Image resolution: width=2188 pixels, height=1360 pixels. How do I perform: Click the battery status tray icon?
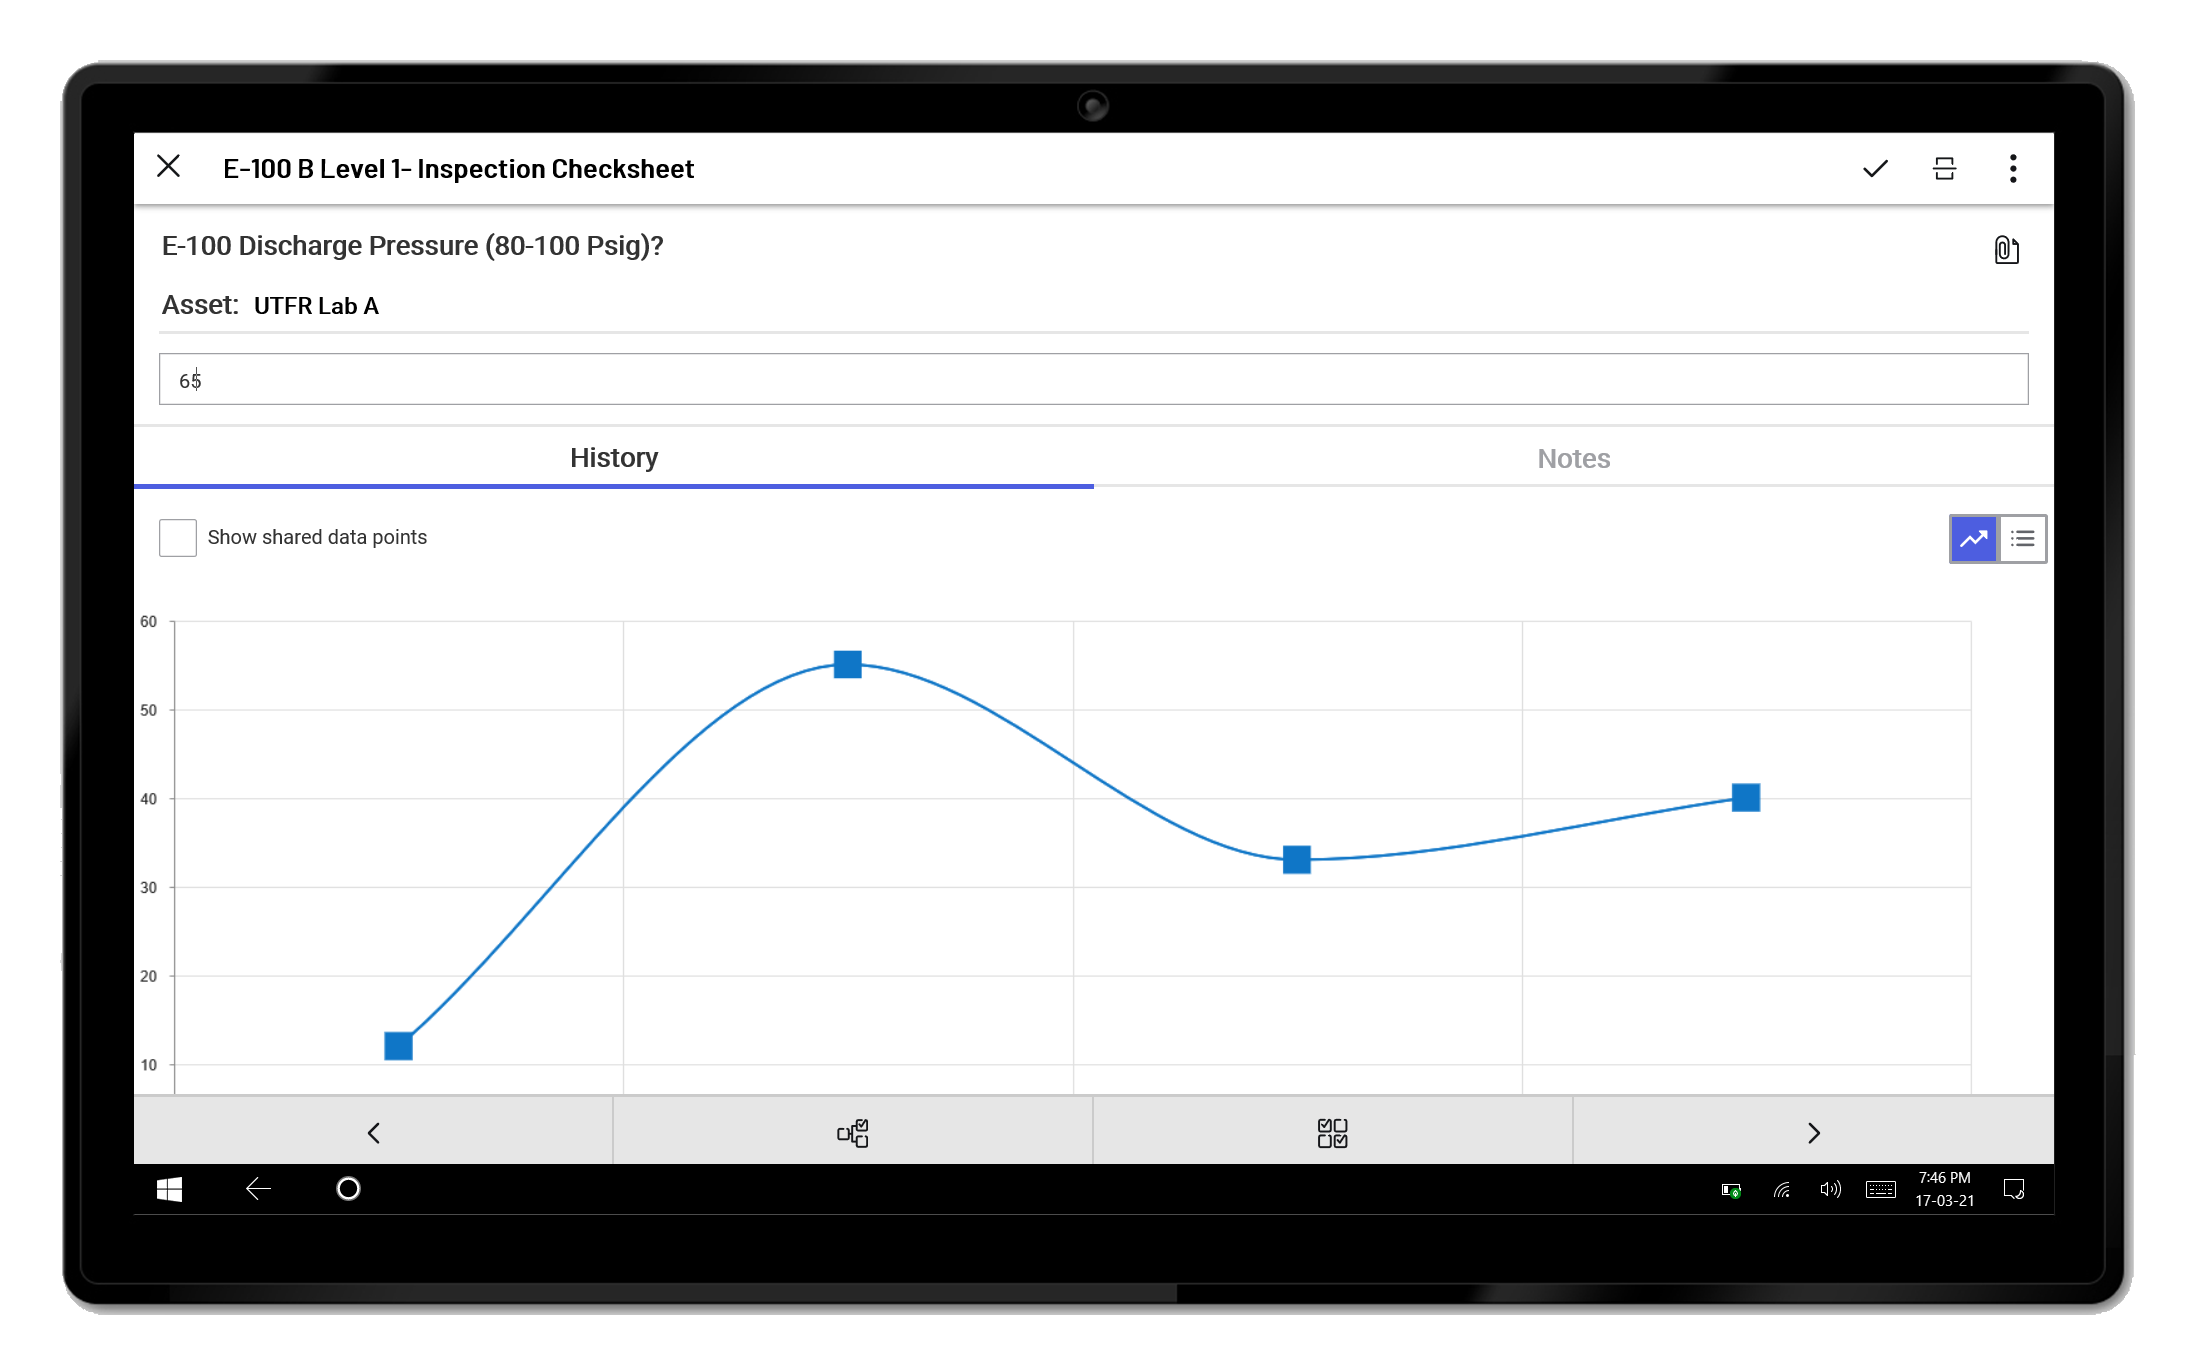tap(1731, 1190)
